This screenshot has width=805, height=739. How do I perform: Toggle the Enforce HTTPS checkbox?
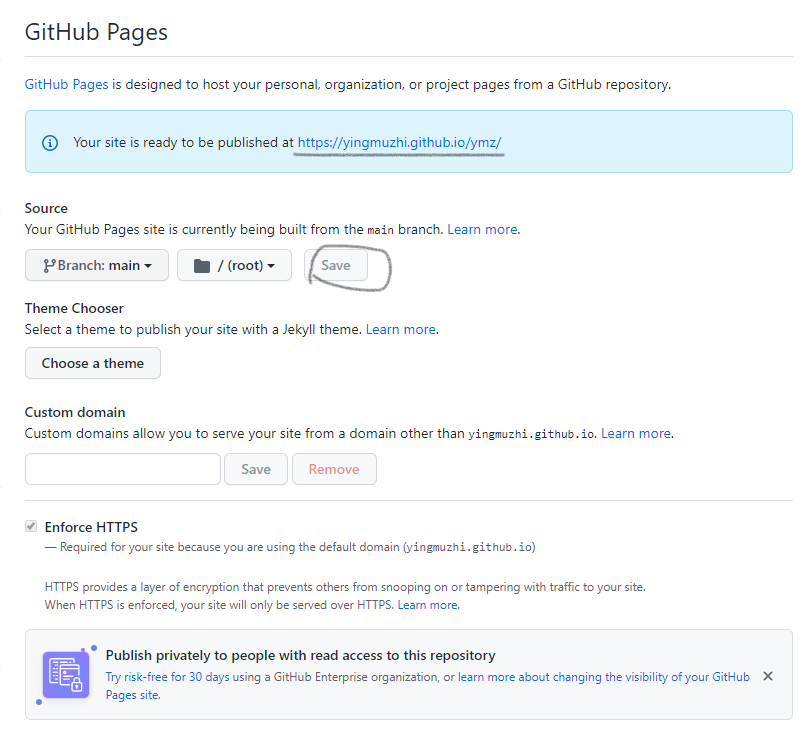(31, 526)
